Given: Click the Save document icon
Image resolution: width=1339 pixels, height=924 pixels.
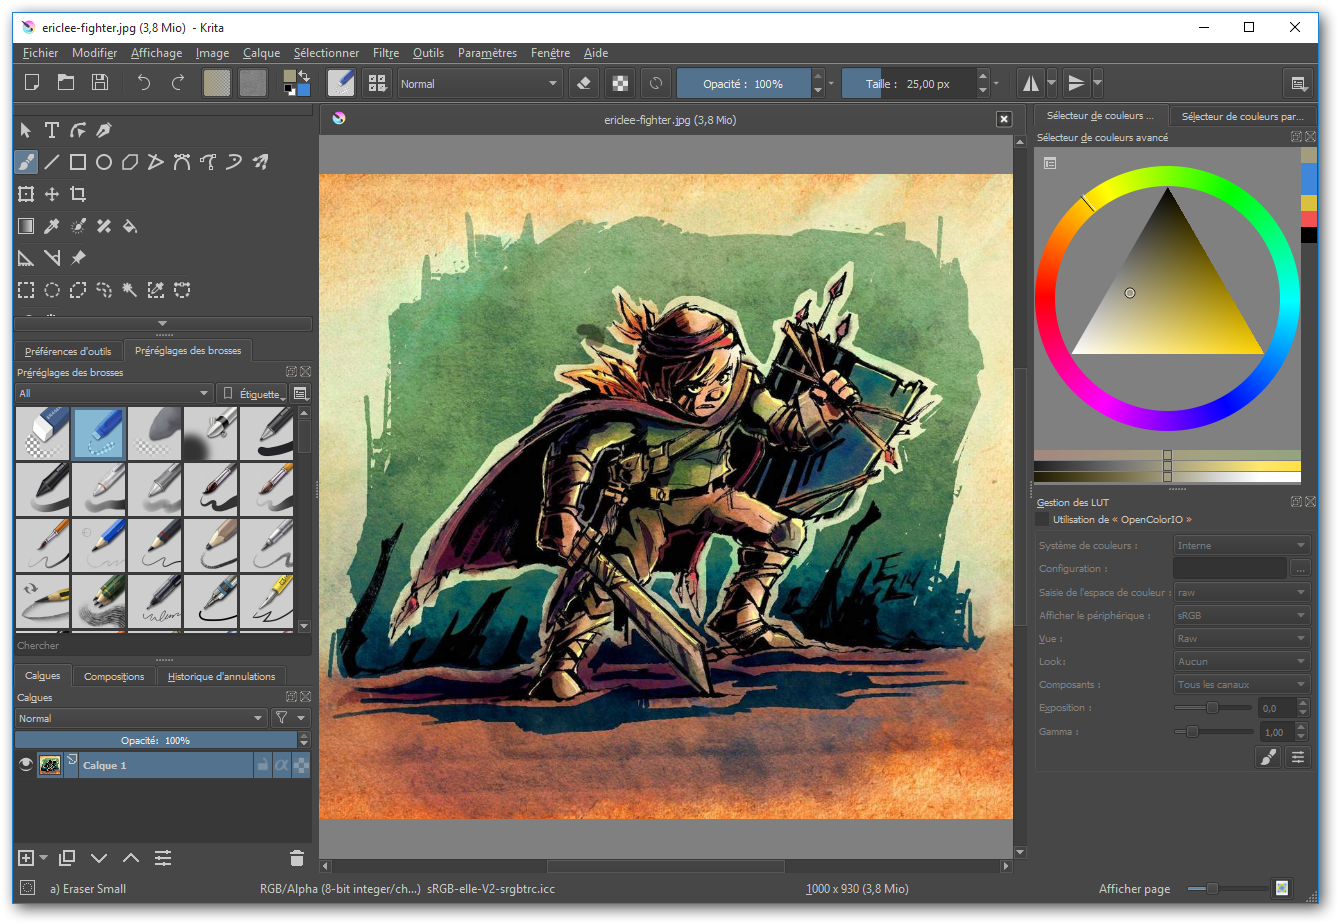Looking at the screenshot, I should [100, 83].
